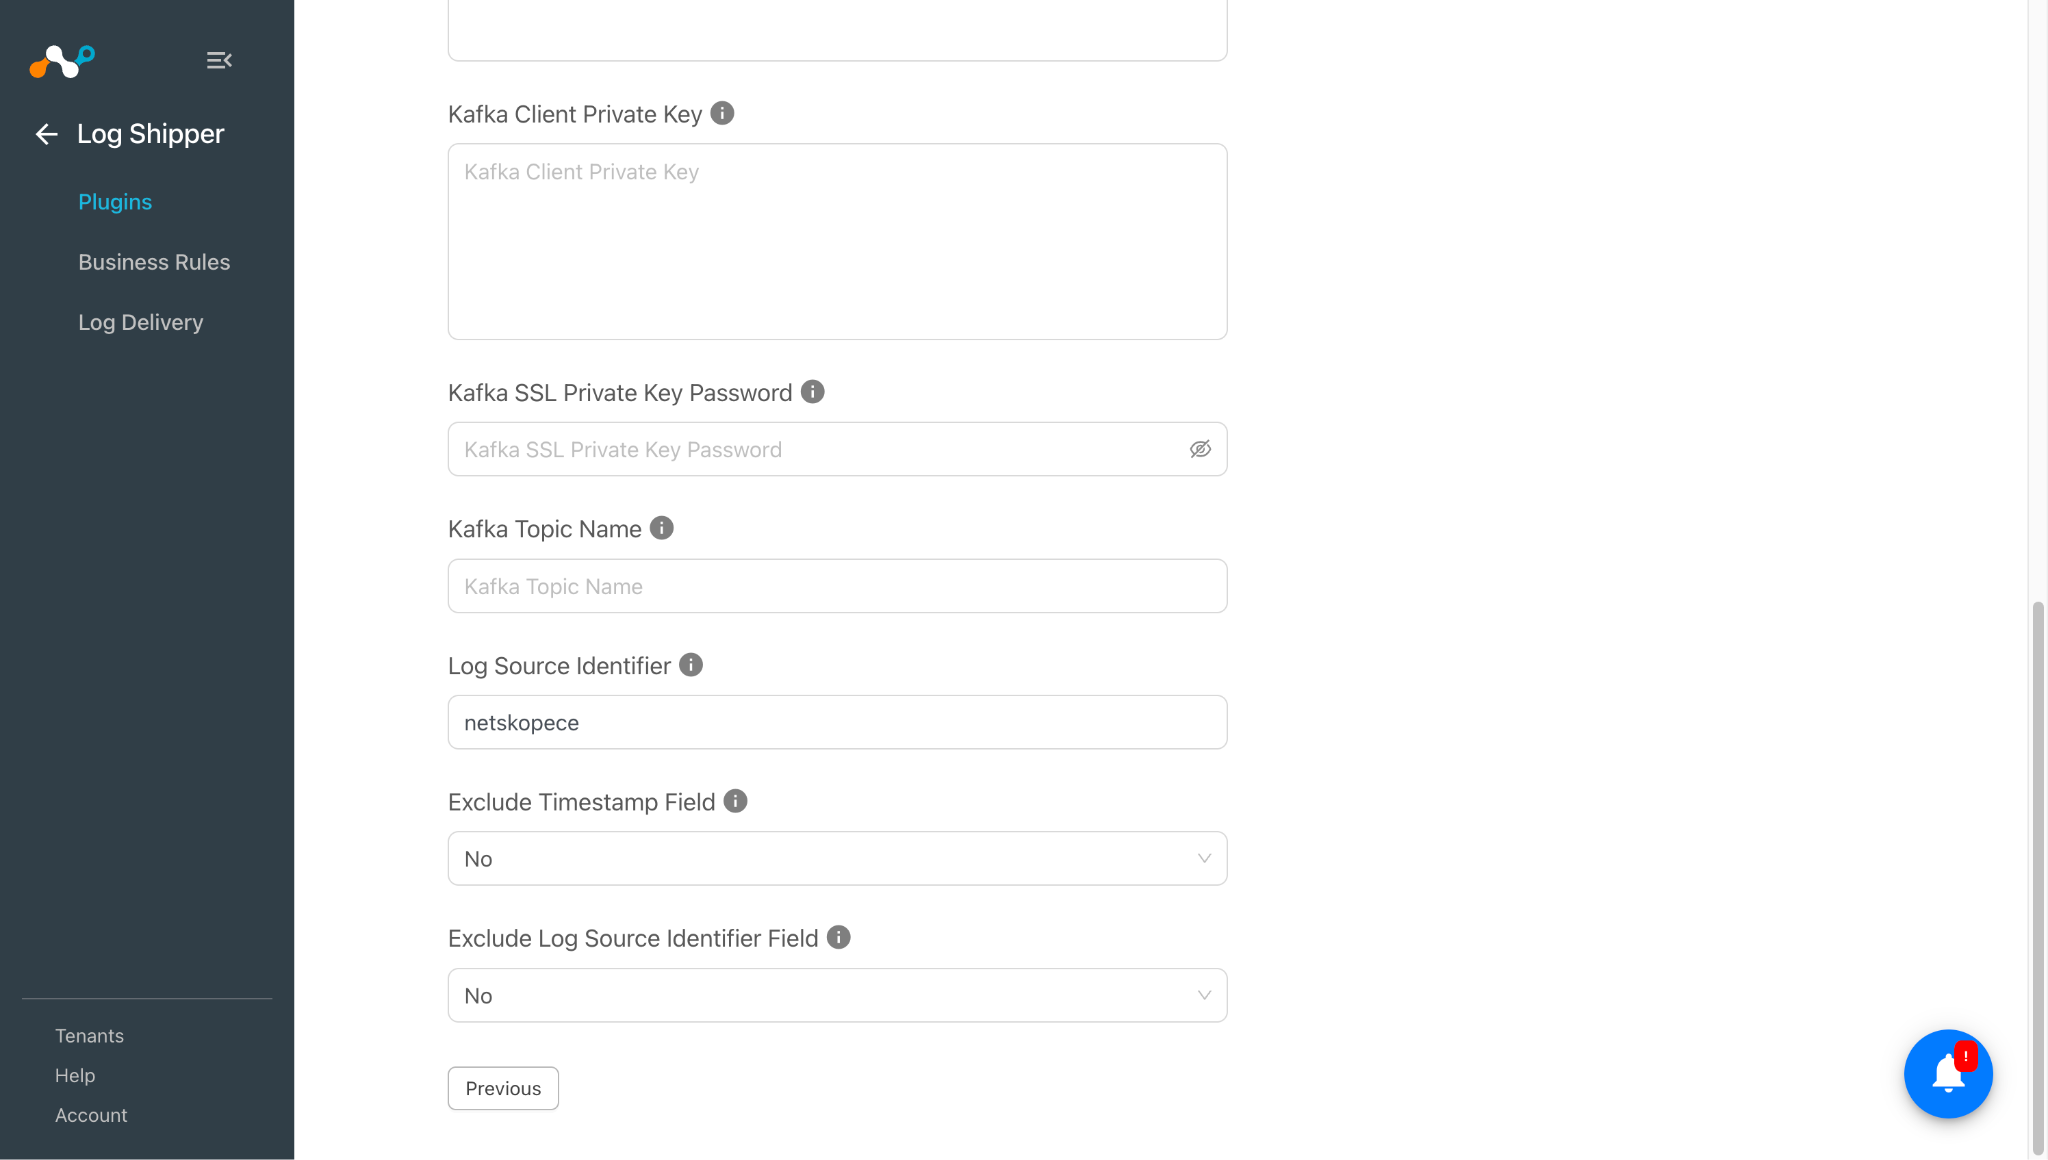Screen dimensions: 2048x1160
Task: Open the Exclude Timestamp Field info icon
Action: coord(735,801)
